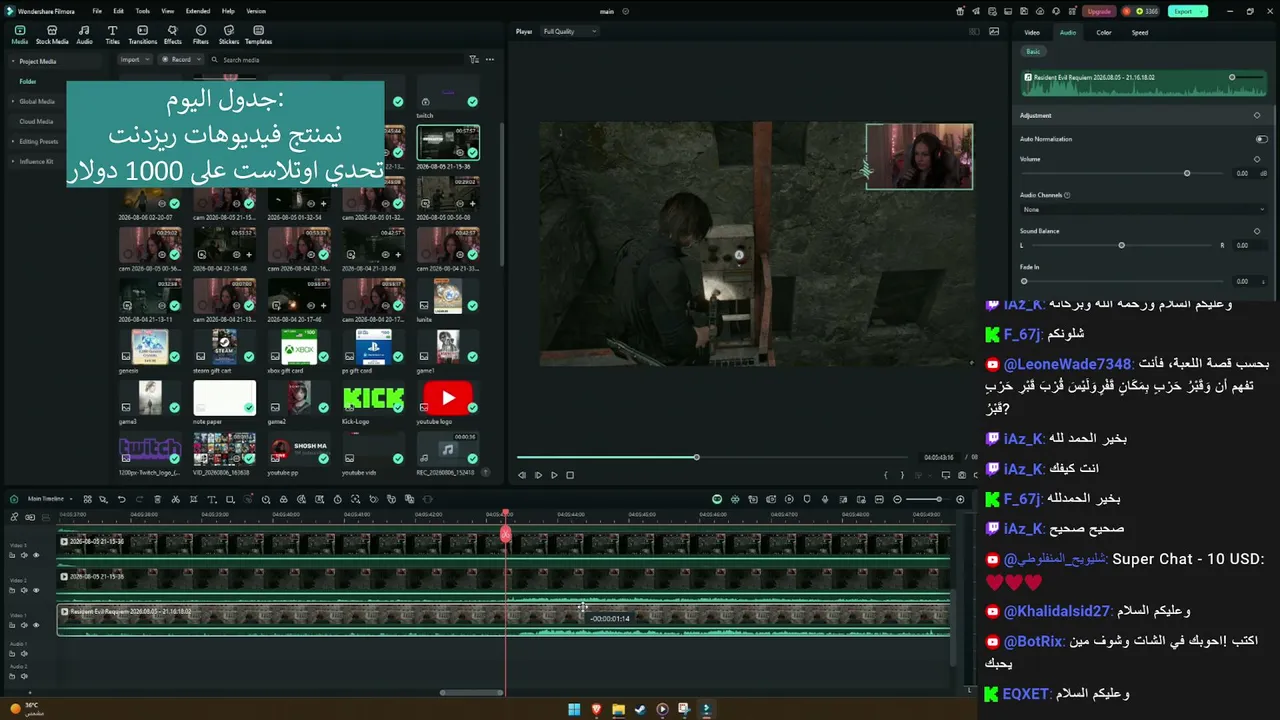Viewport: 1280px width, 720px height.
Task: Hide the Video 3 track
Action: tap(36, 555)
